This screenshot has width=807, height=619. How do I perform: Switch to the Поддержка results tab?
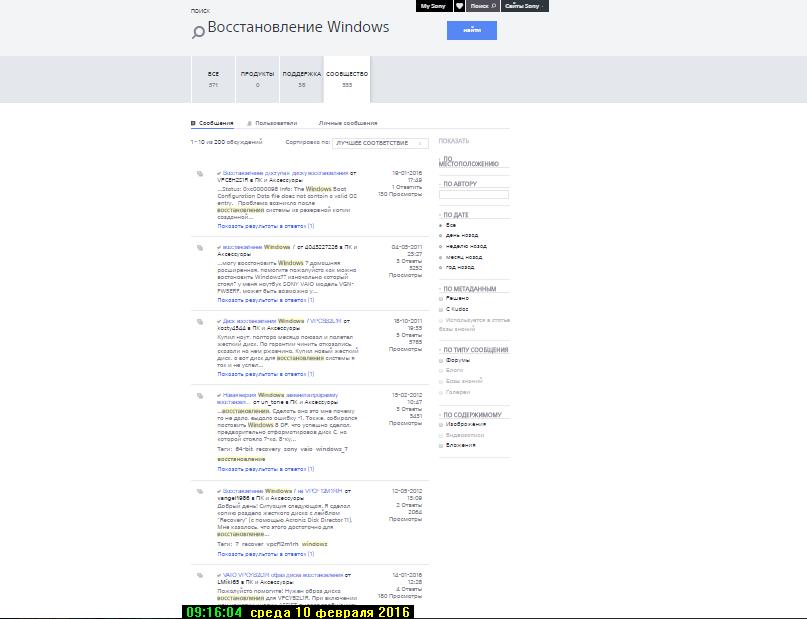tap(301, 79)
